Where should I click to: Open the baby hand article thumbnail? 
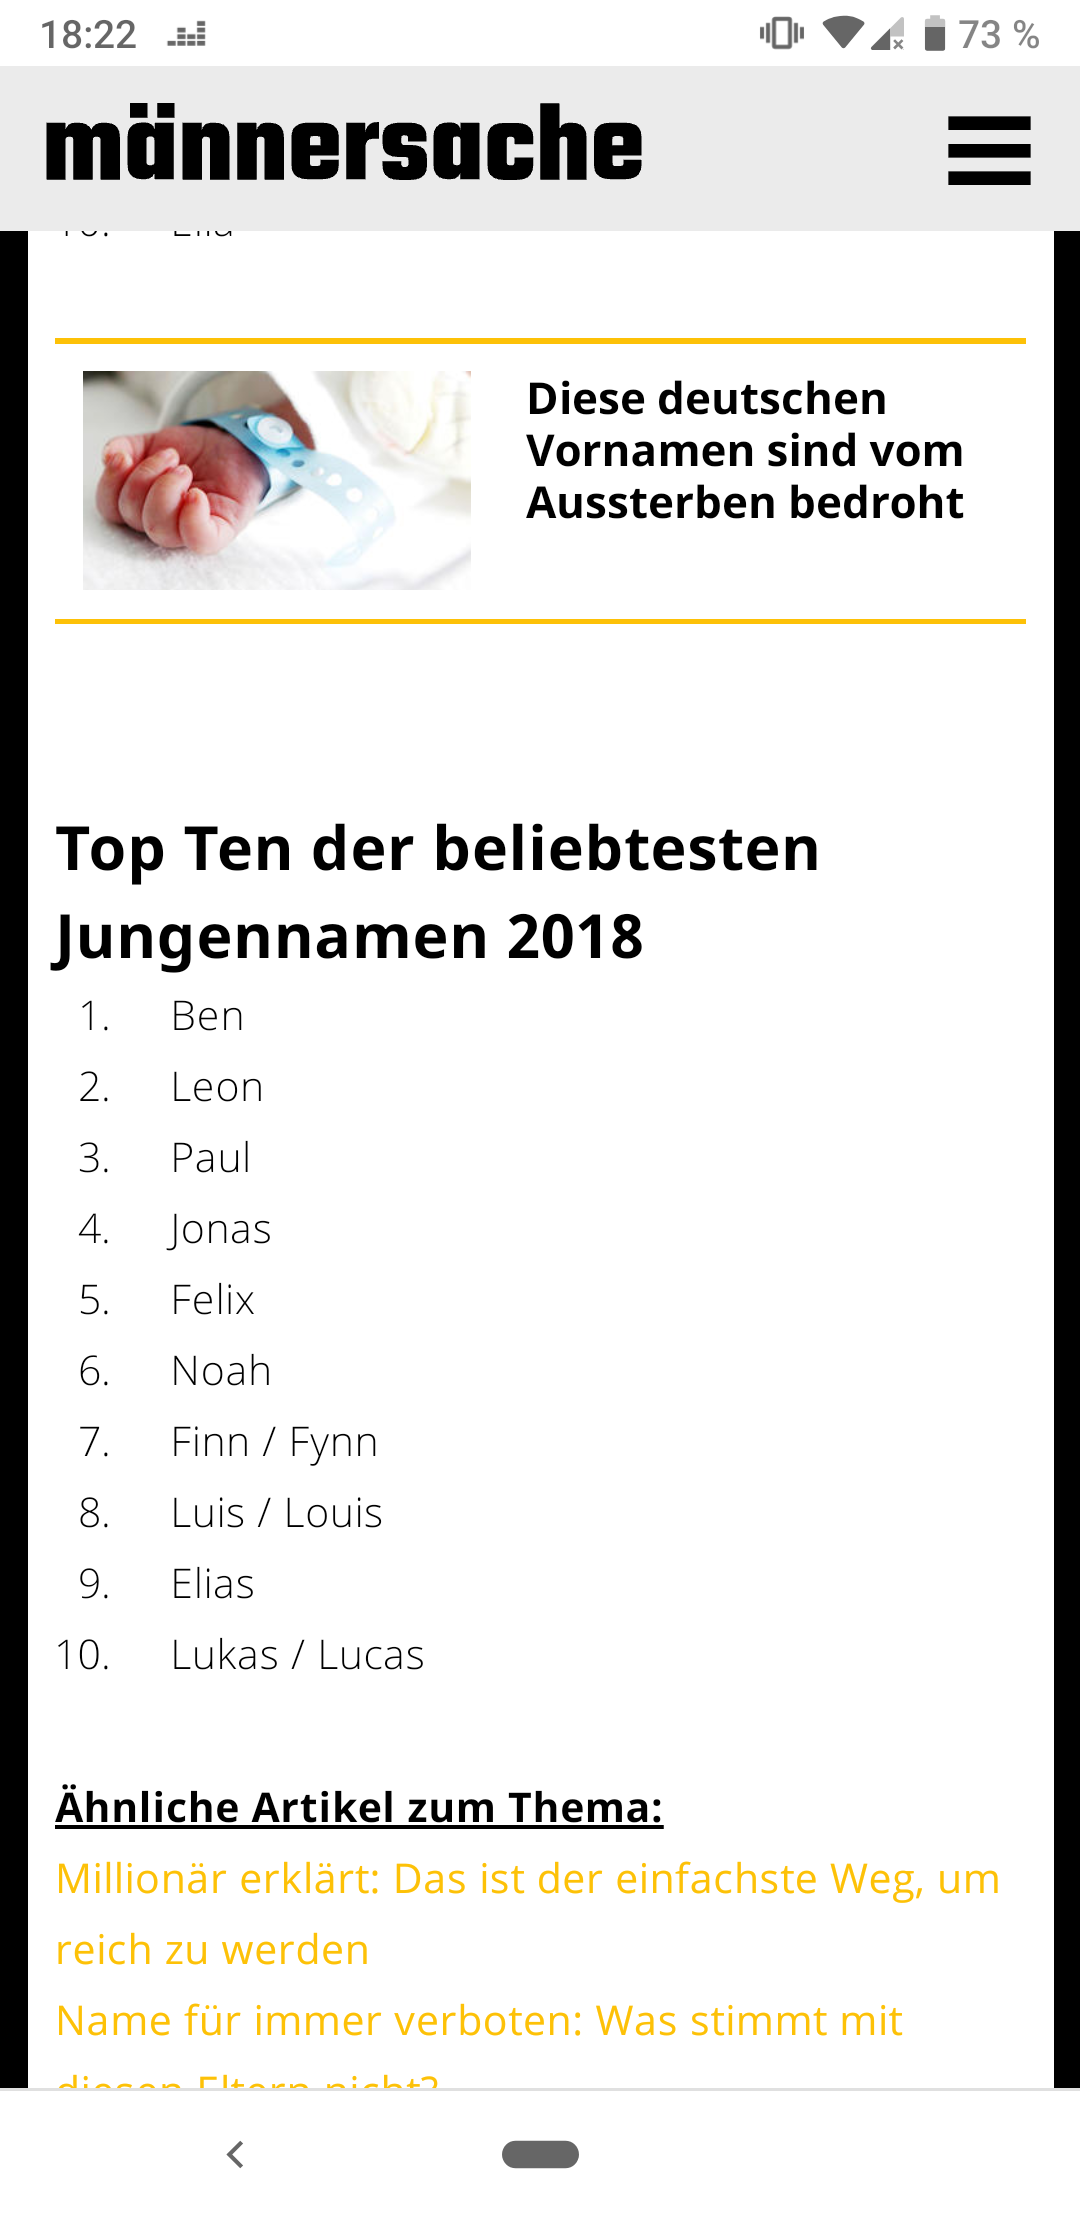pos(276,480)
